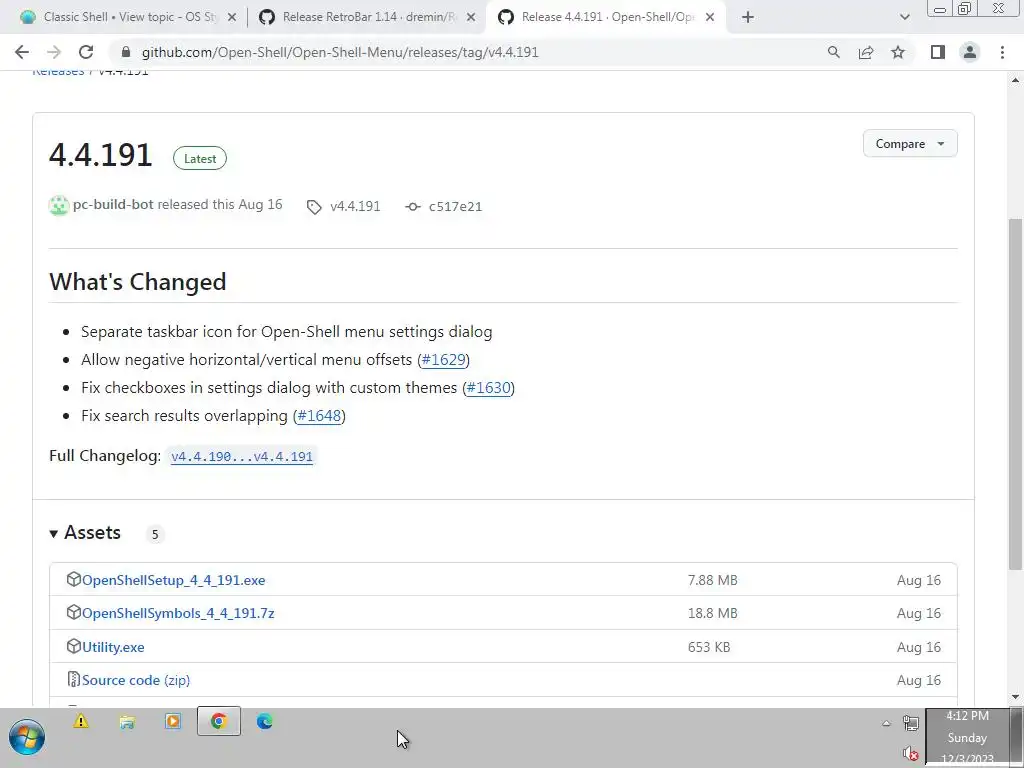Open pull request #1629
1024x768 pixels.
443,360
